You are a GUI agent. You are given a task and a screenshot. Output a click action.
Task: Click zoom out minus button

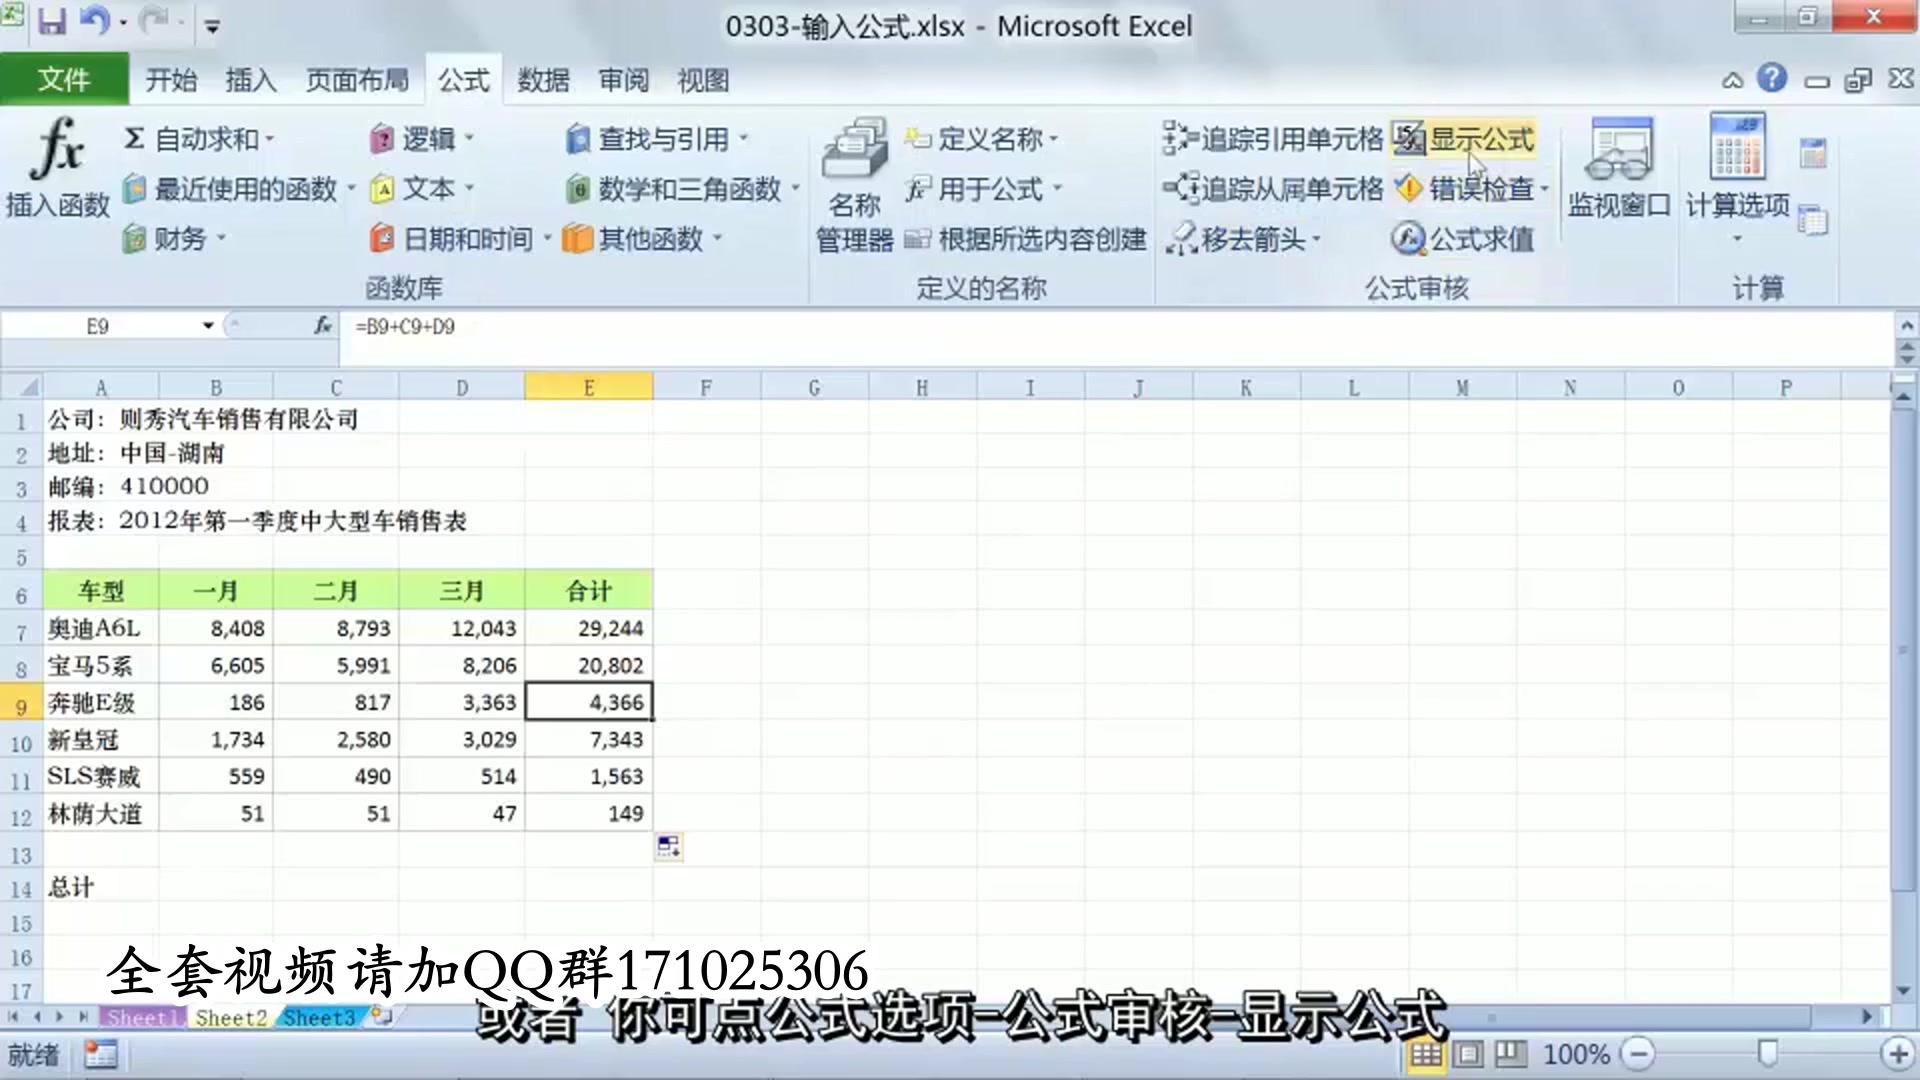(1638, 1054)
